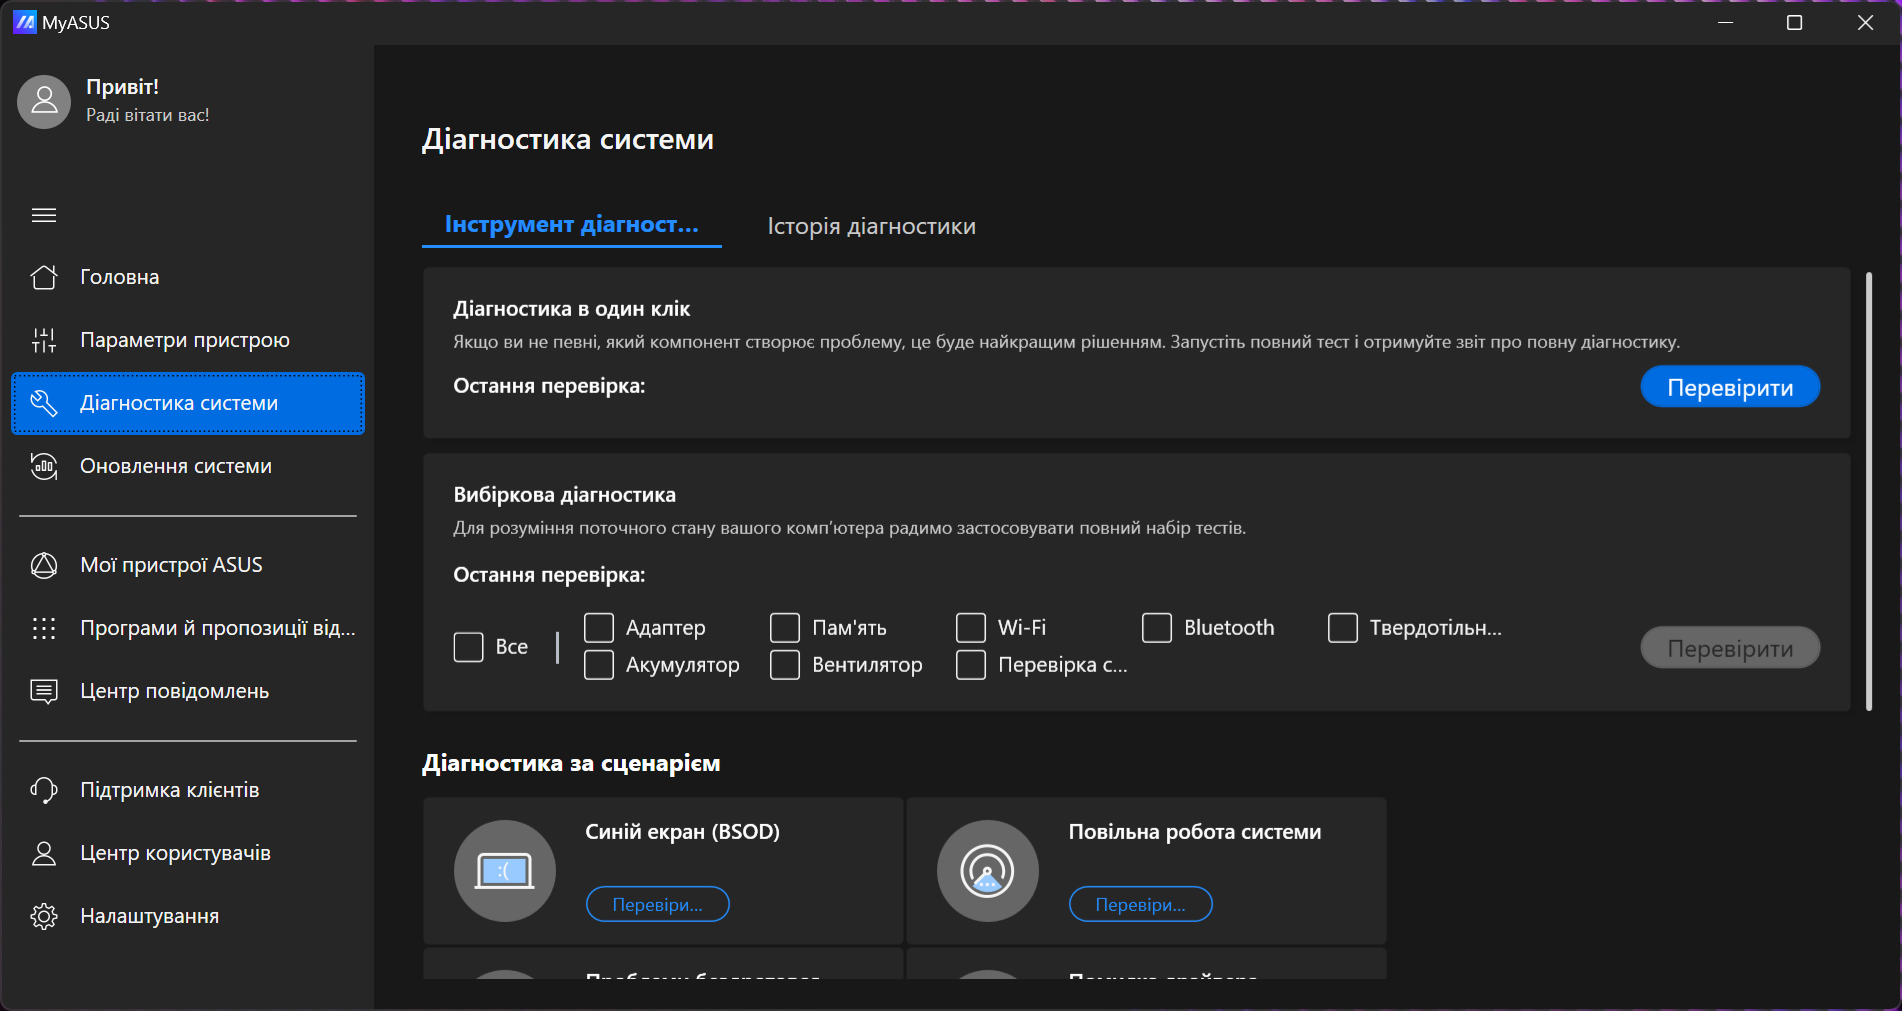Viewport: 1902px width, 1011px height.
Task: Click the Вибіркова діагностика heading
Action: pyautogui.click(x=564, y=495)
